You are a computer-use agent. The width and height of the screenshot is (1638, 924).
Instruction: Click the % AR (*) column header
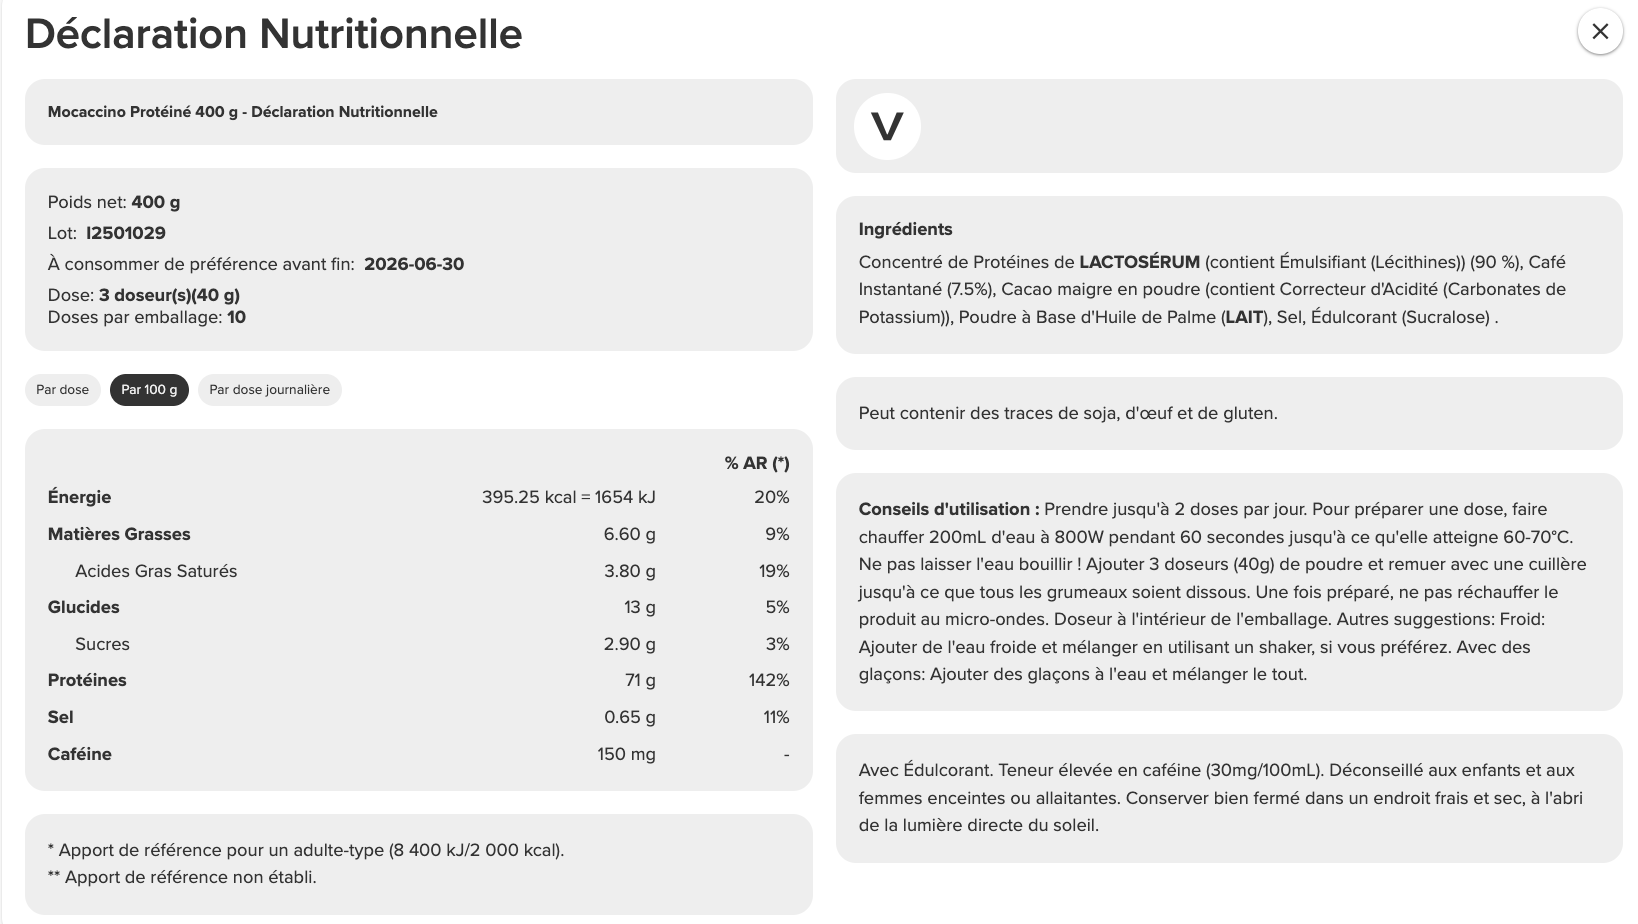(x=757, y=463)
